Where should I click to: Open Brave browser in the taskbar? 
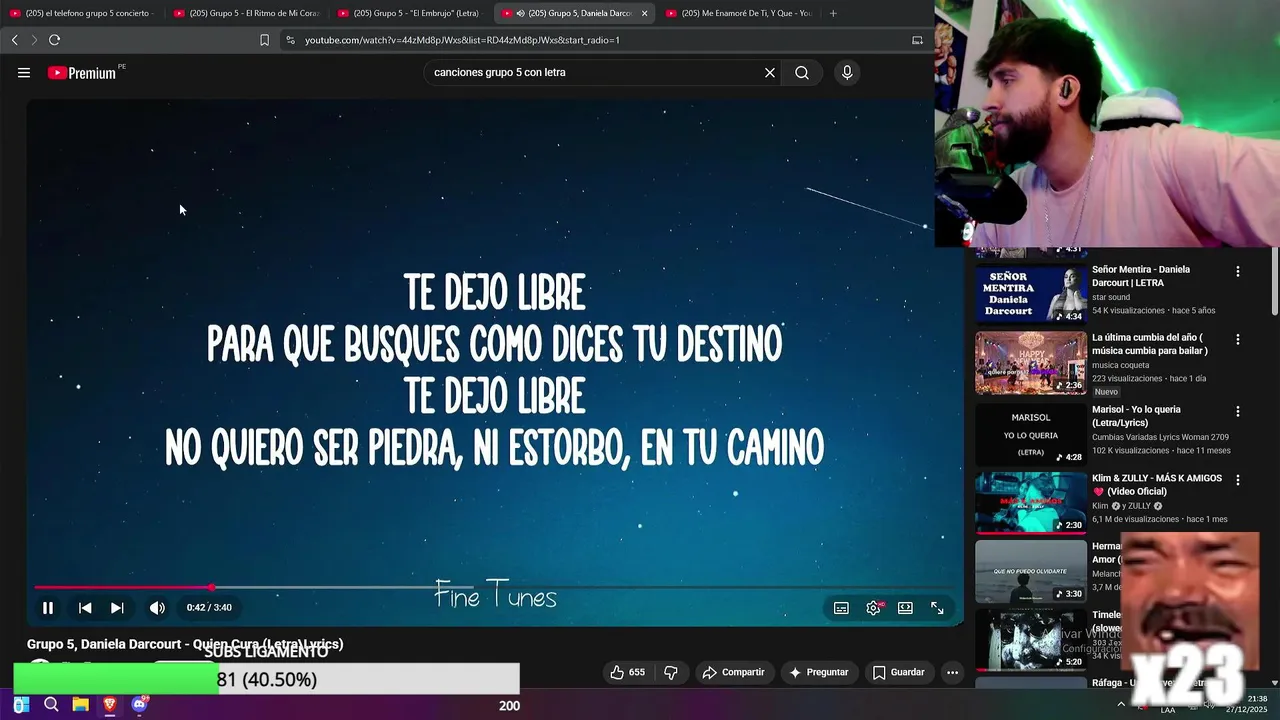click(x=110, y=705)
